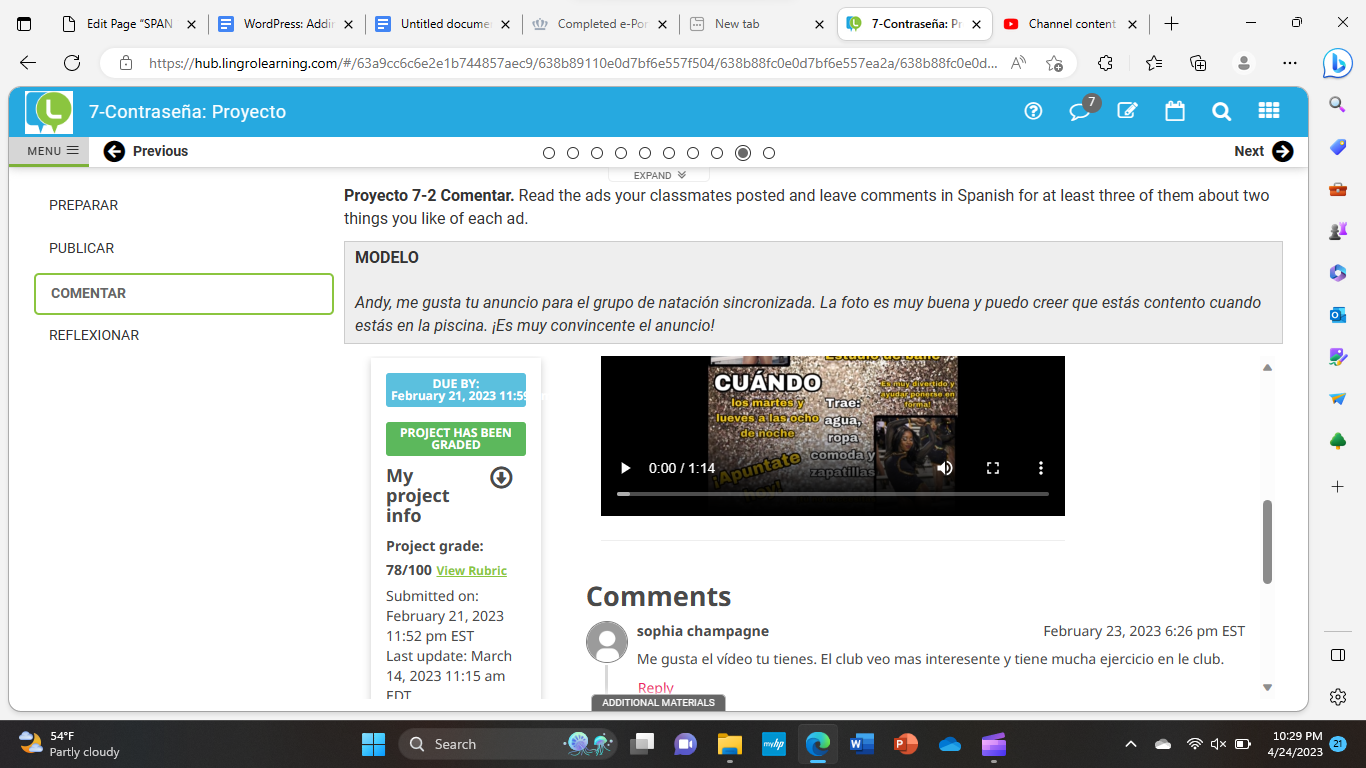The width and height of the screenshot is (1366, 768).
Task: Expand the header with EXPAND chevron
Action: pos(660,175)
